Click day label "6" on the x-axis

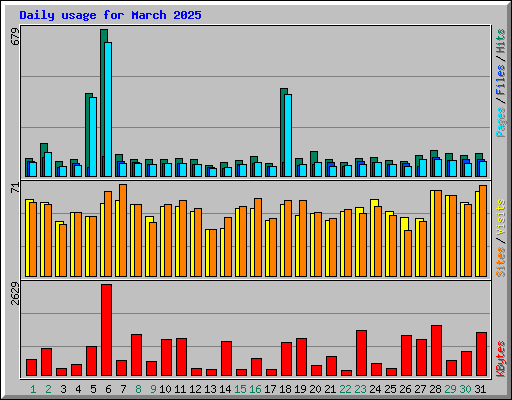[x=108, y=389]
